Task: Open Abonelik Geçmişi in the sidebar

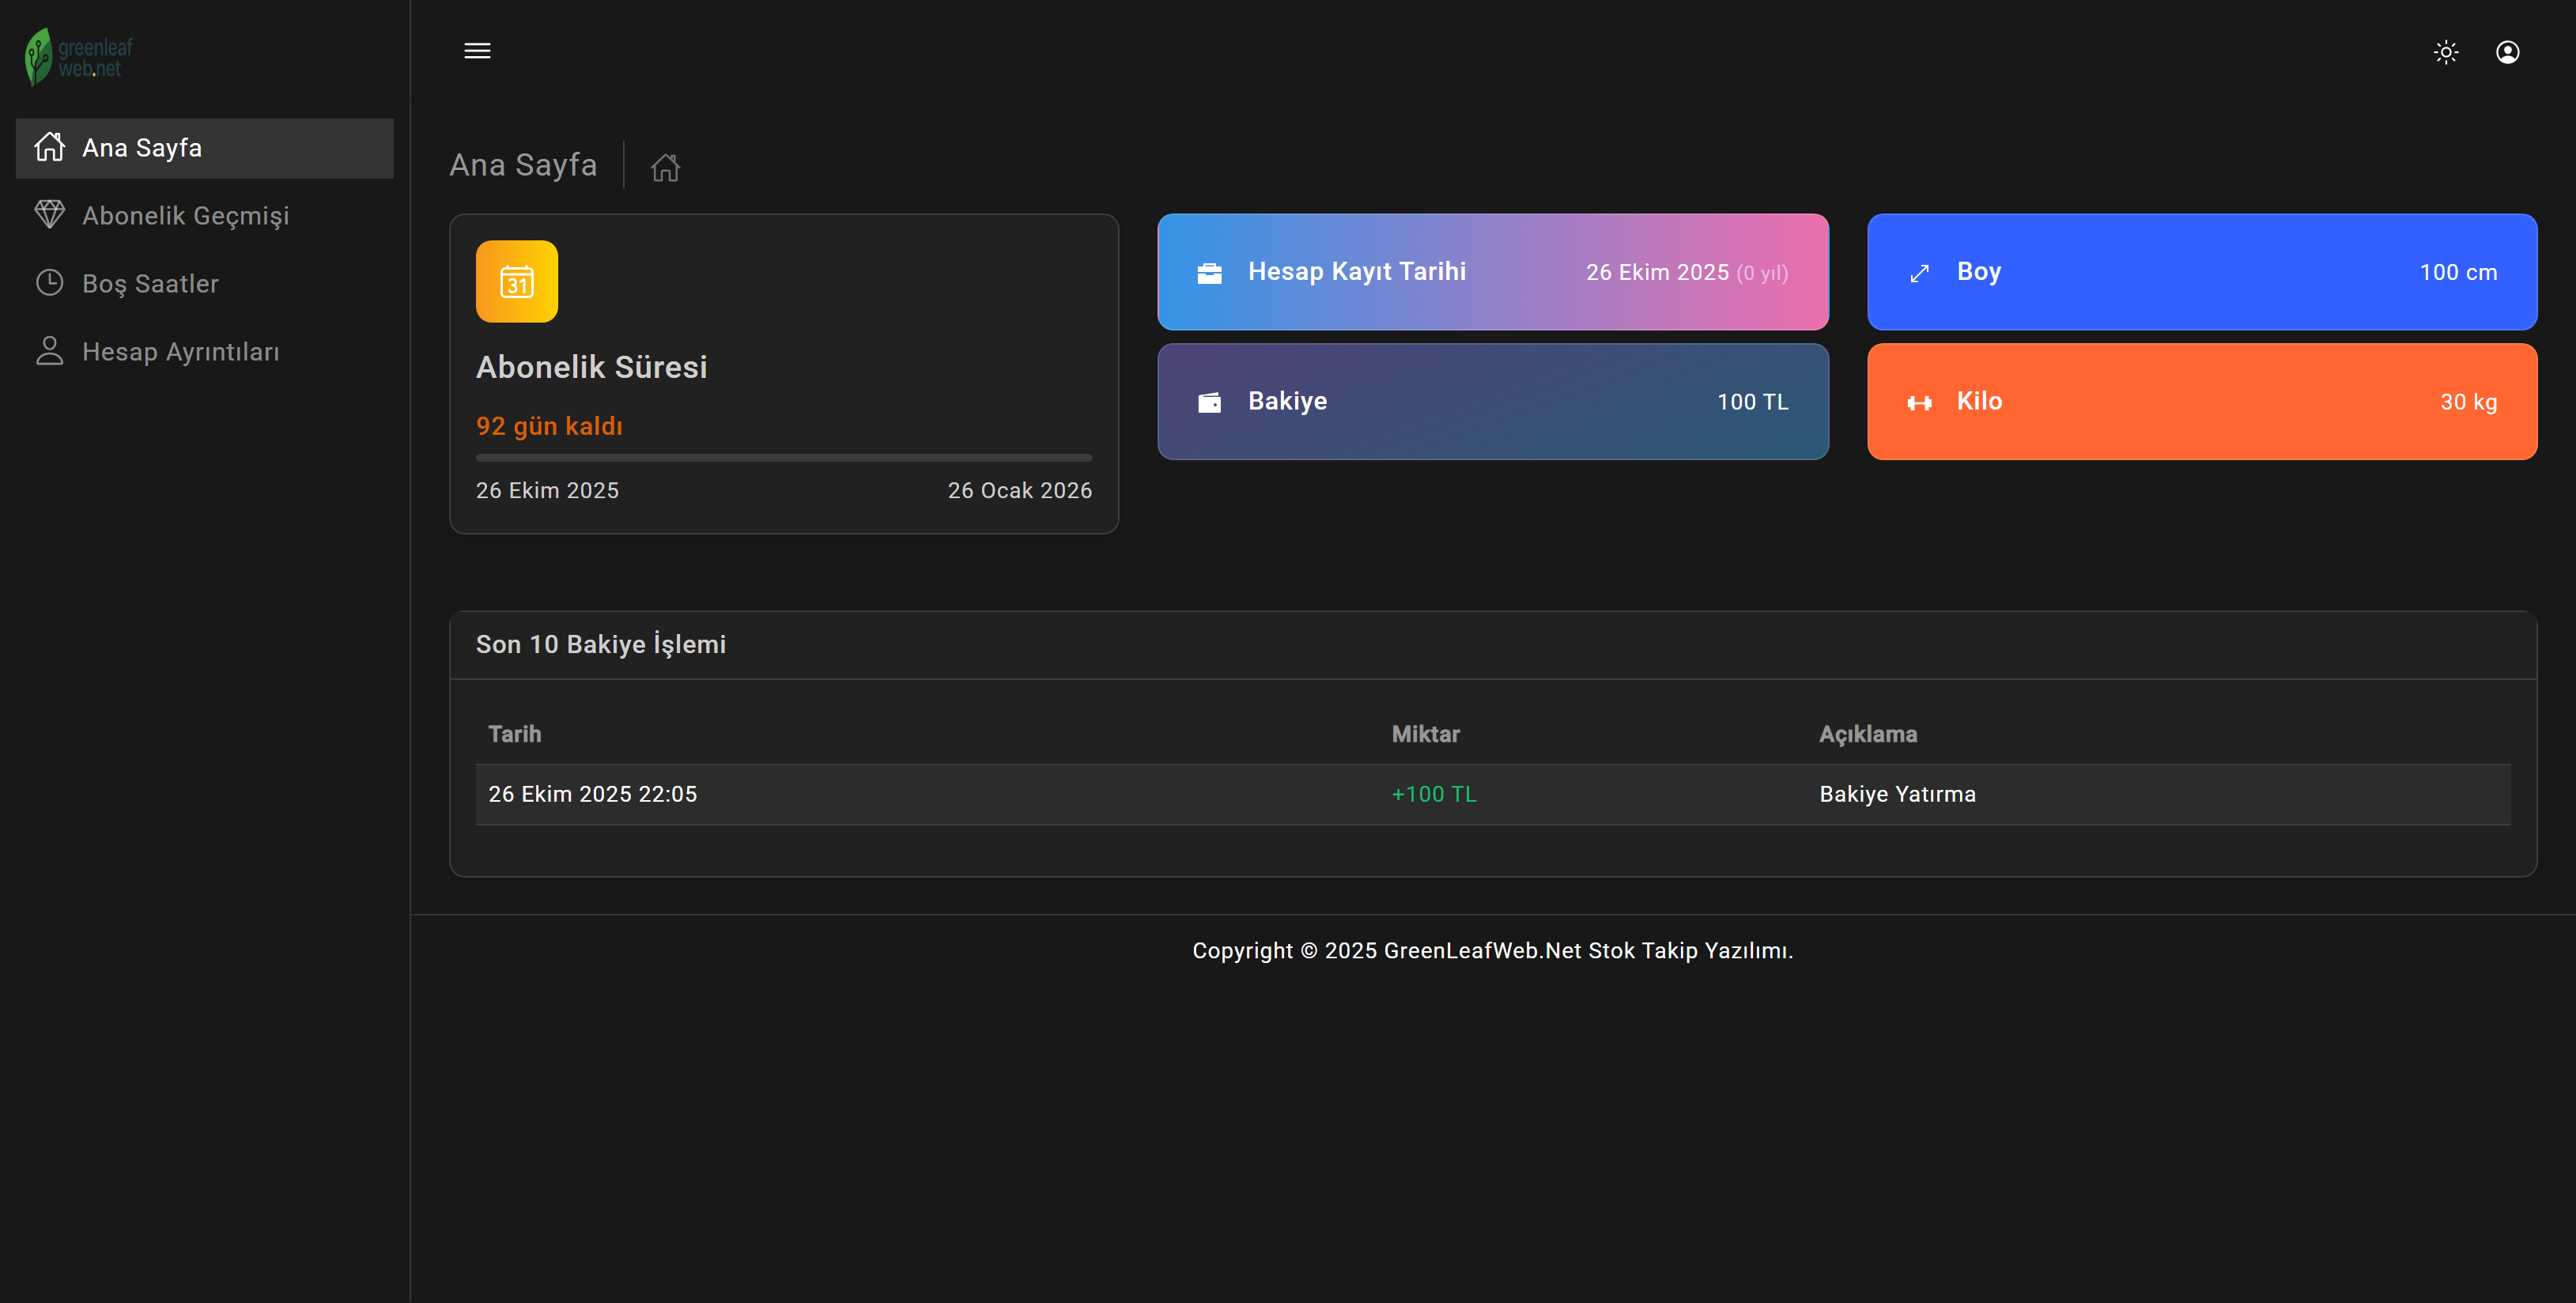Action: point(205,216)
